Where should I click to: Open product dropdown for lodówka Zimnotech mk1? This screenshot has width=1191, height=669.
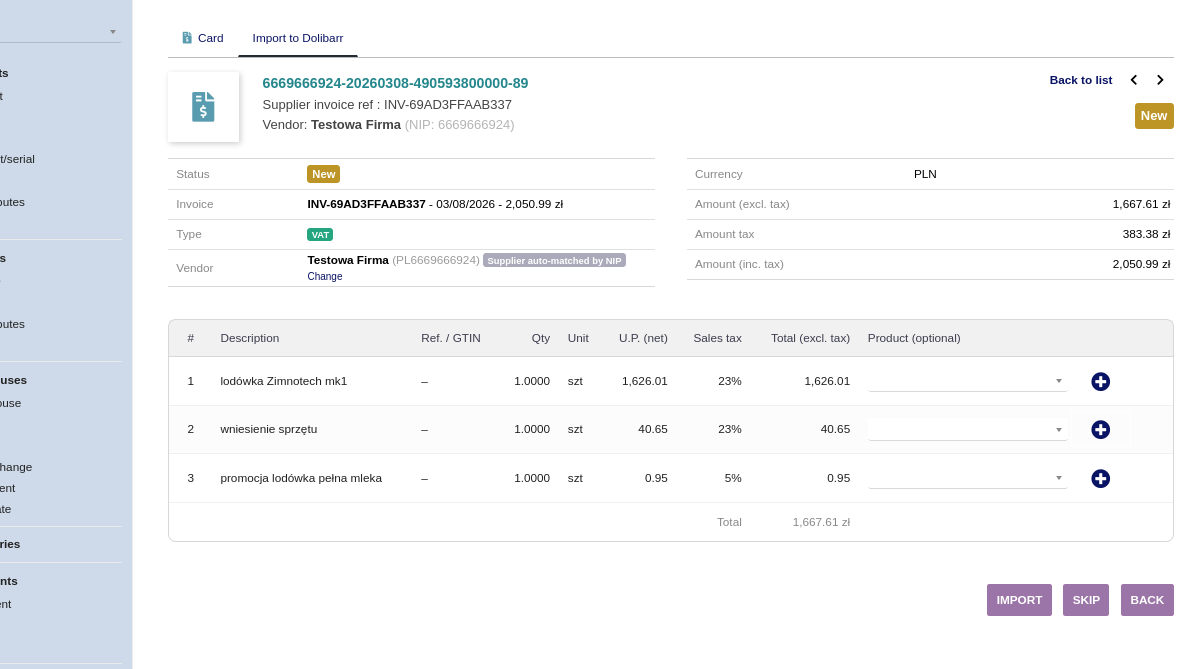click(967, 381)
